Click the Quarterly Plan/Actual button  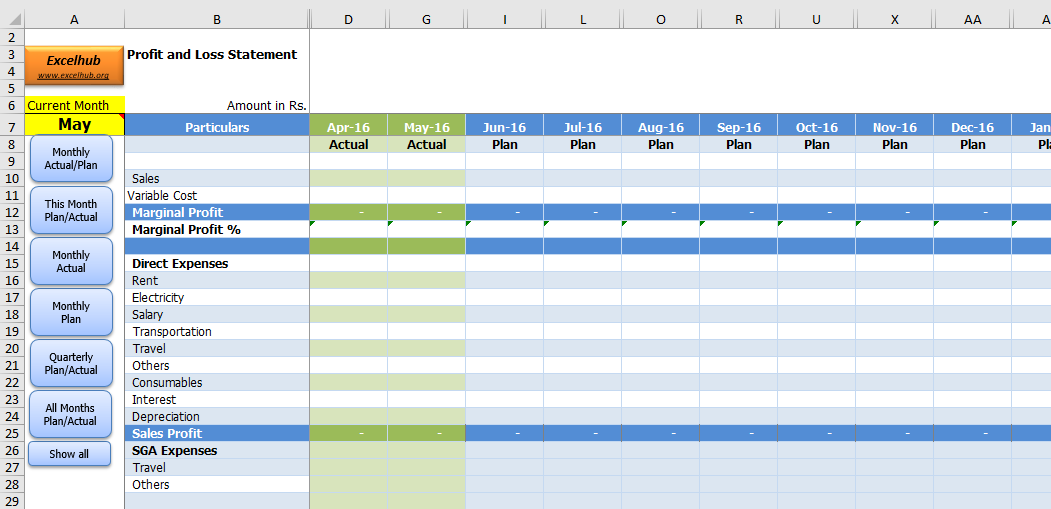(71, 363)
